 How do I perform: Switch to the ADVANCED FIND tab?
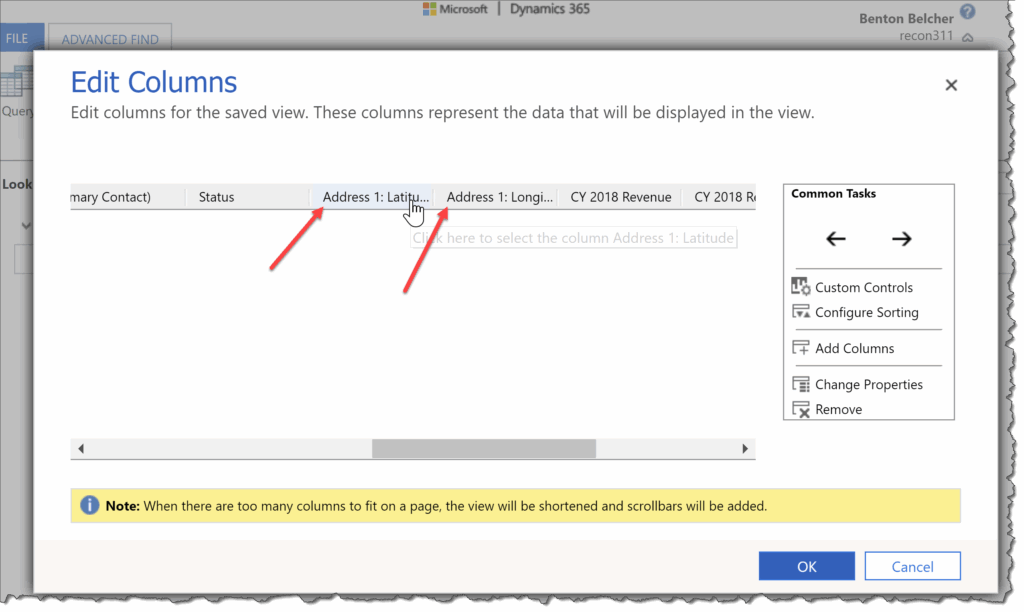(110, 40)
